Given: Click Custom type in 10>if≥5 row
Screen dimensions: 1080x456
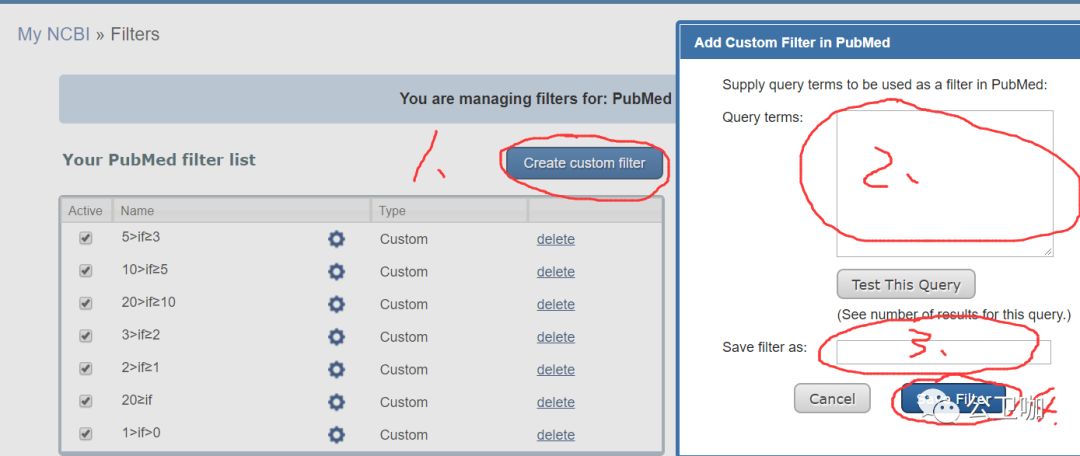Looking at the screenshot, I should coord(404,271).
